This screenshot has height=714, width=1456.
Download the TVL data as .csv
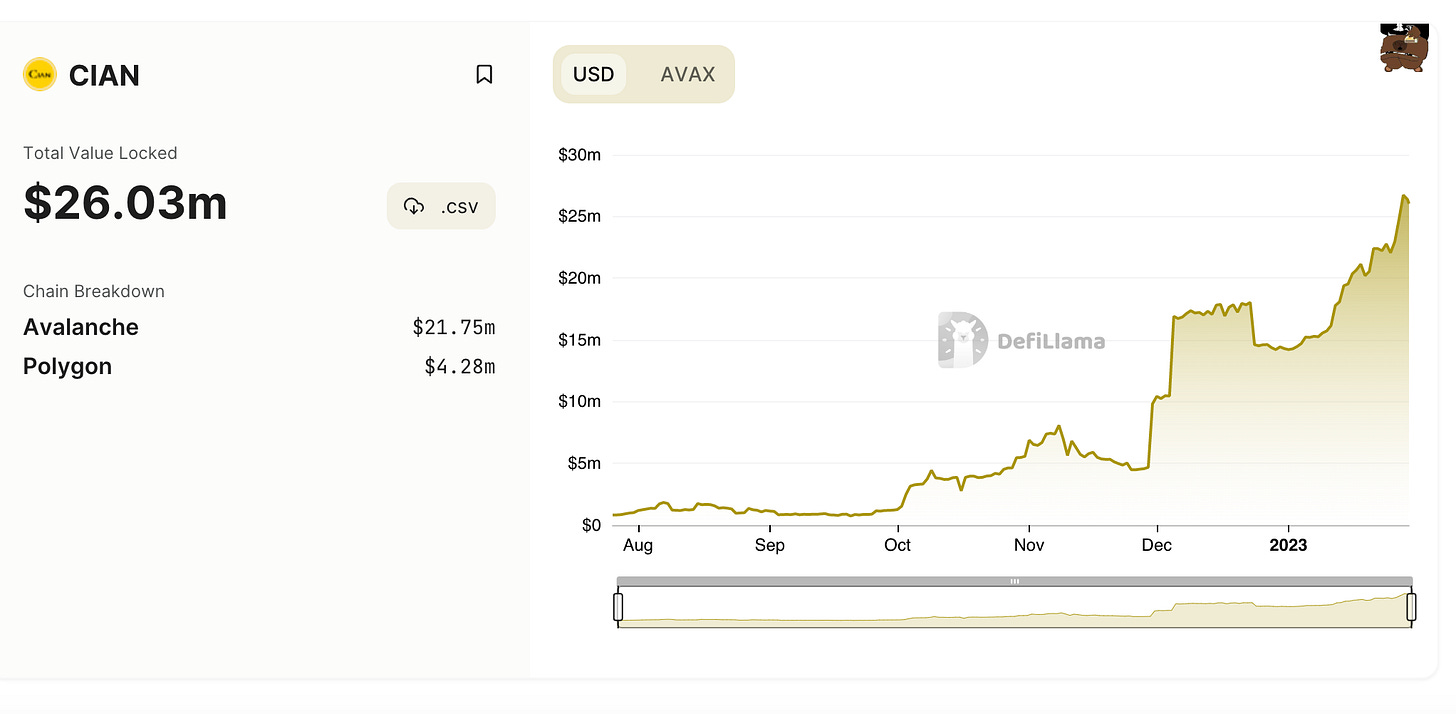pos(441,206)
